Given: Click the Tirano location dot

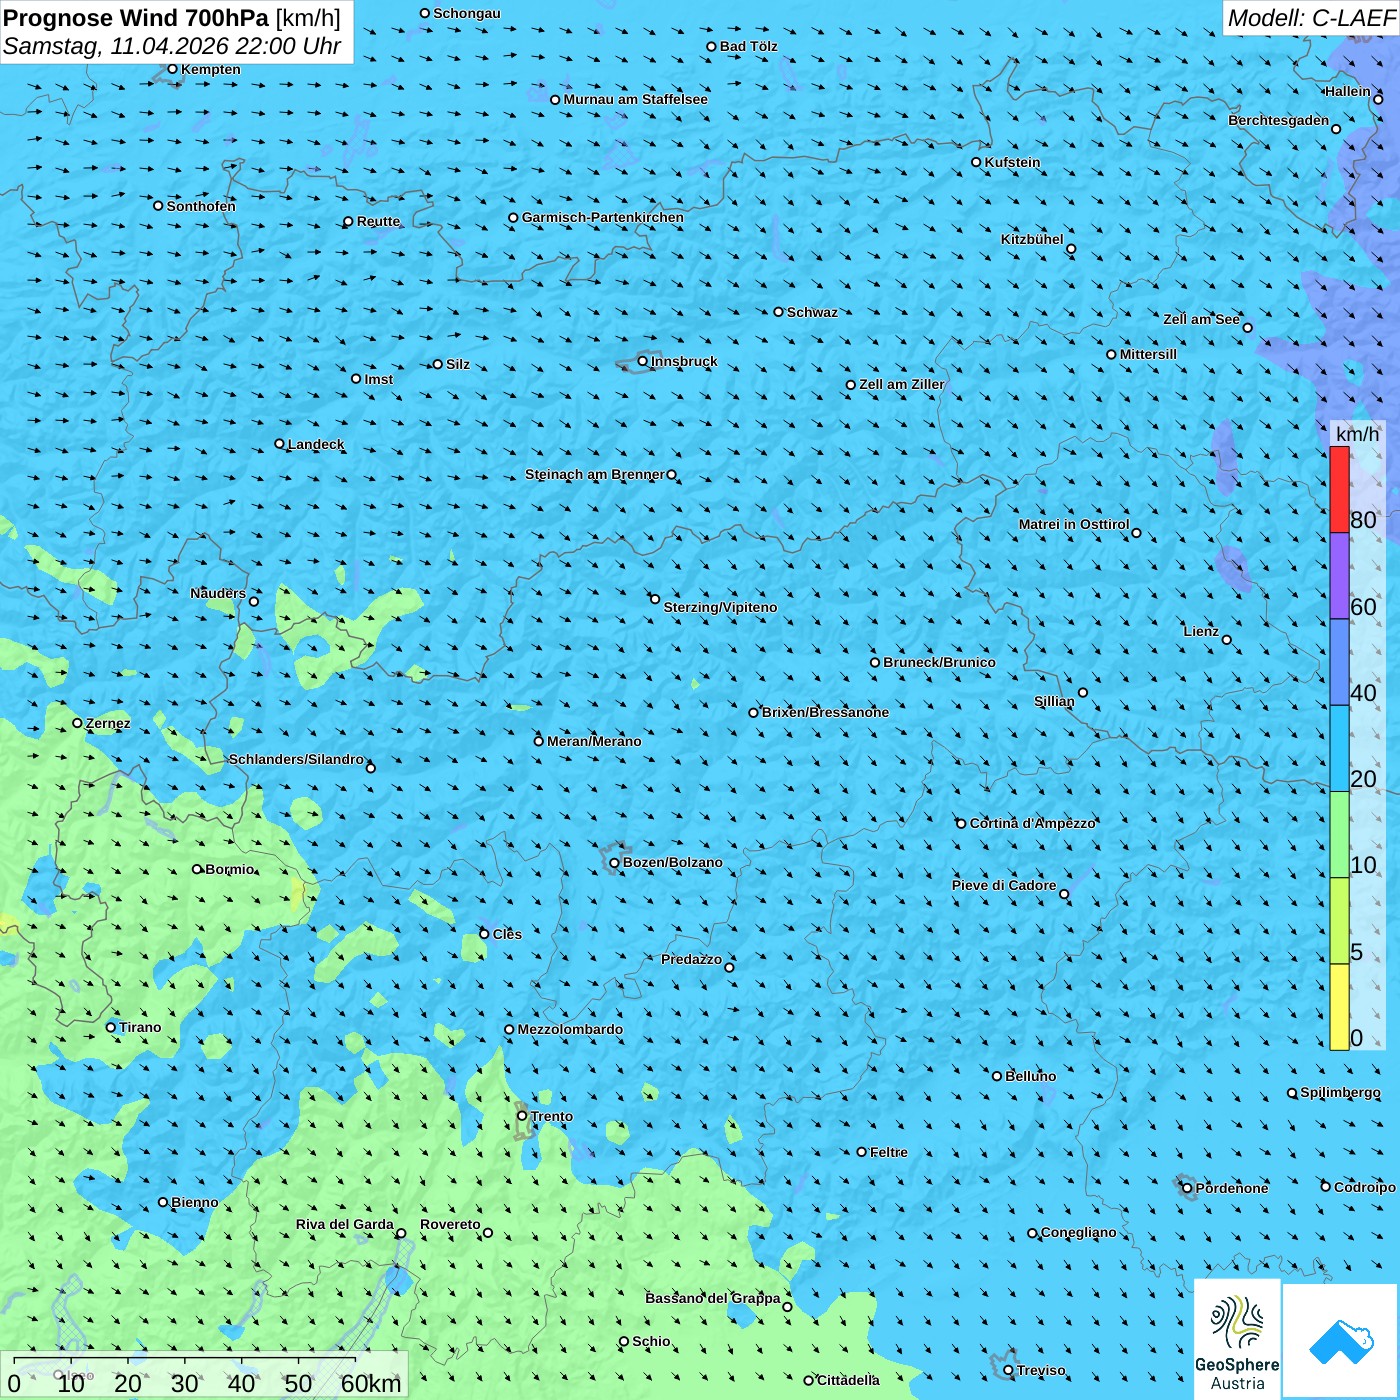Looking at the screenshot, I should (111, 1027).
